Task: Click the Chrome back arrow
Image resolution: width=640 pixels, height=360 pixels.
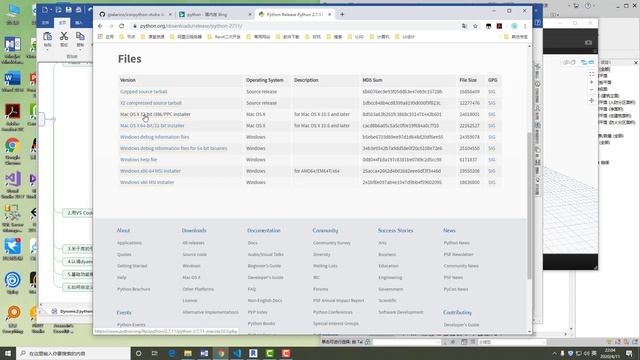Action: 100,26
